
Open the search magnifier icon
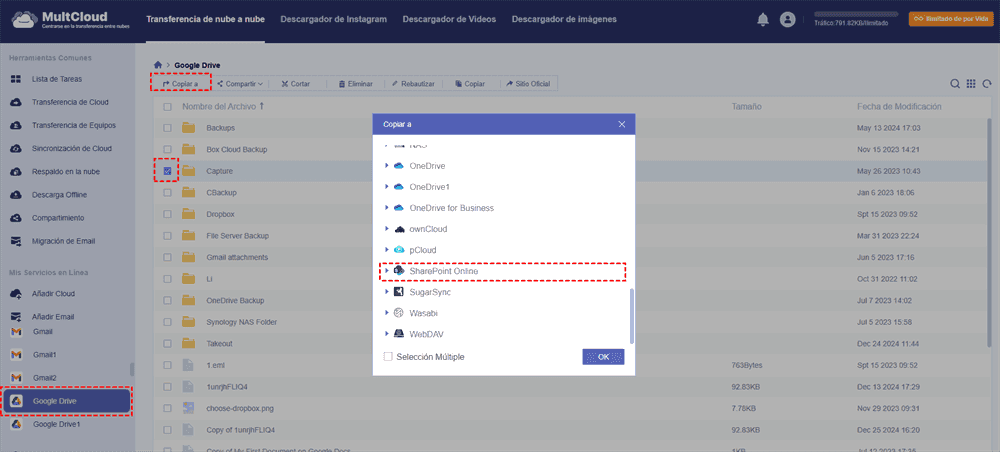[x=955, y=84]
